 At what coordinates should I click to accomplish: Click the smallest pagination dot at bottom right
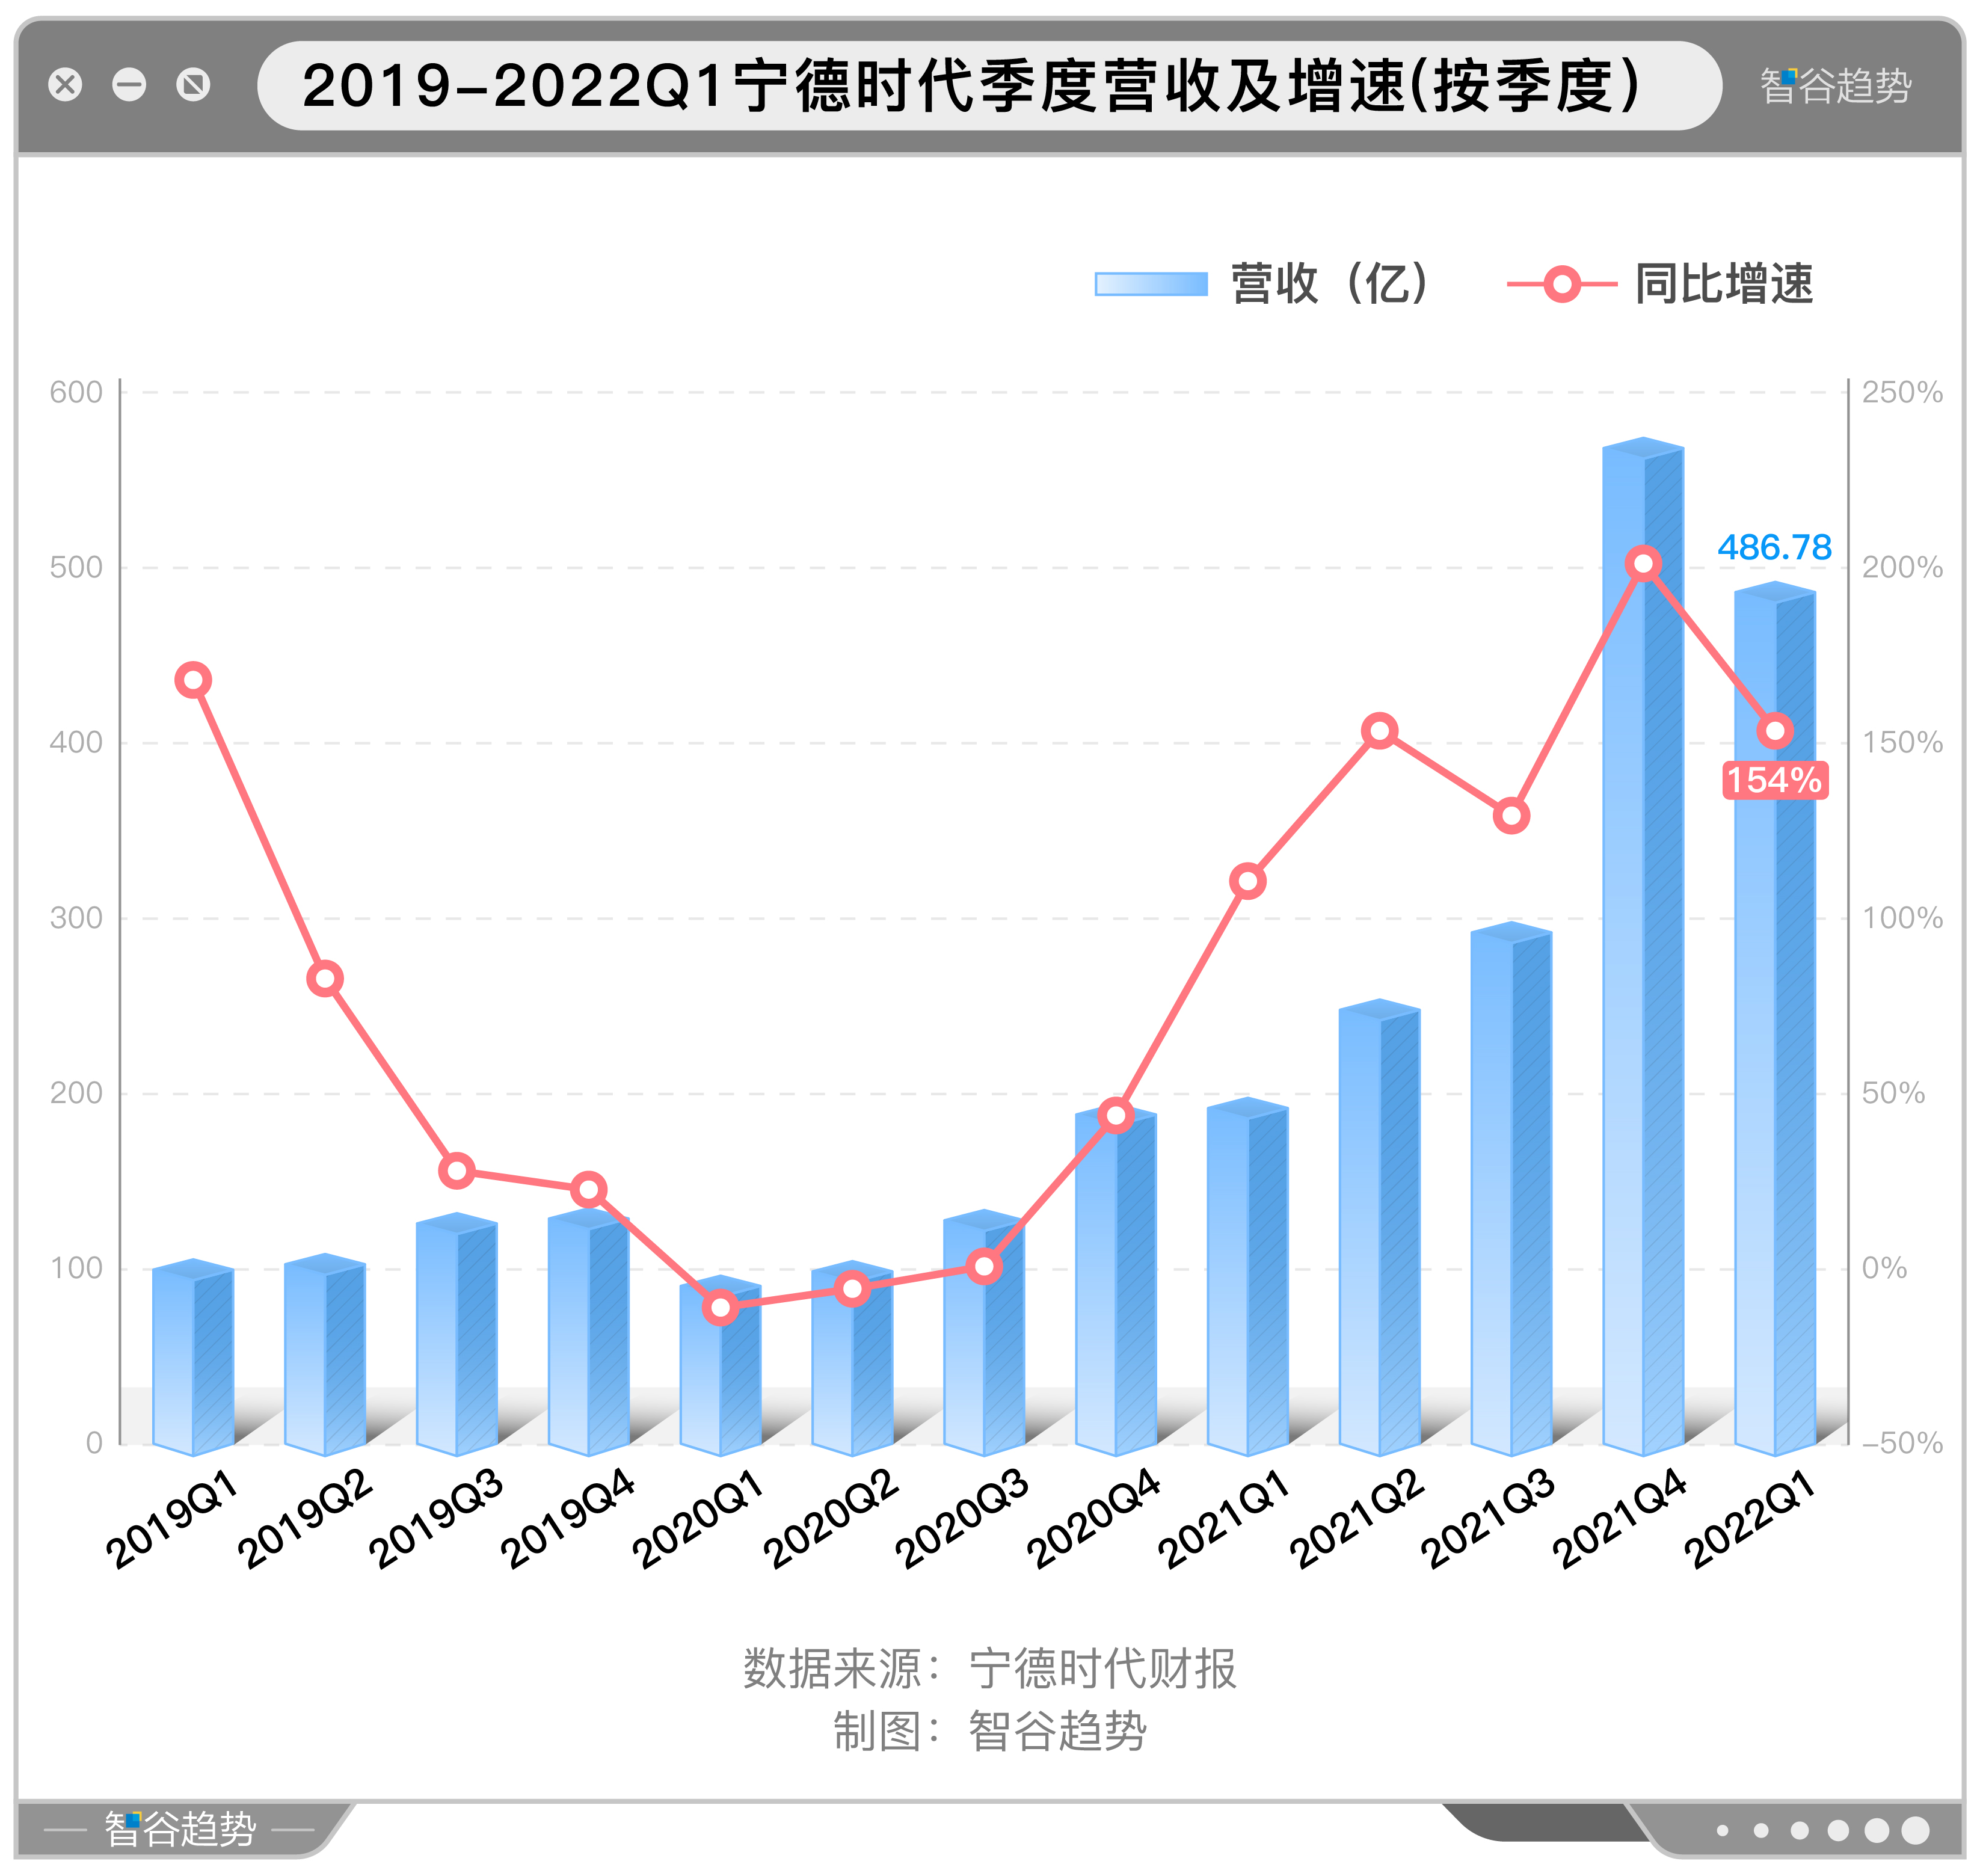(x=1722, y=1831)
